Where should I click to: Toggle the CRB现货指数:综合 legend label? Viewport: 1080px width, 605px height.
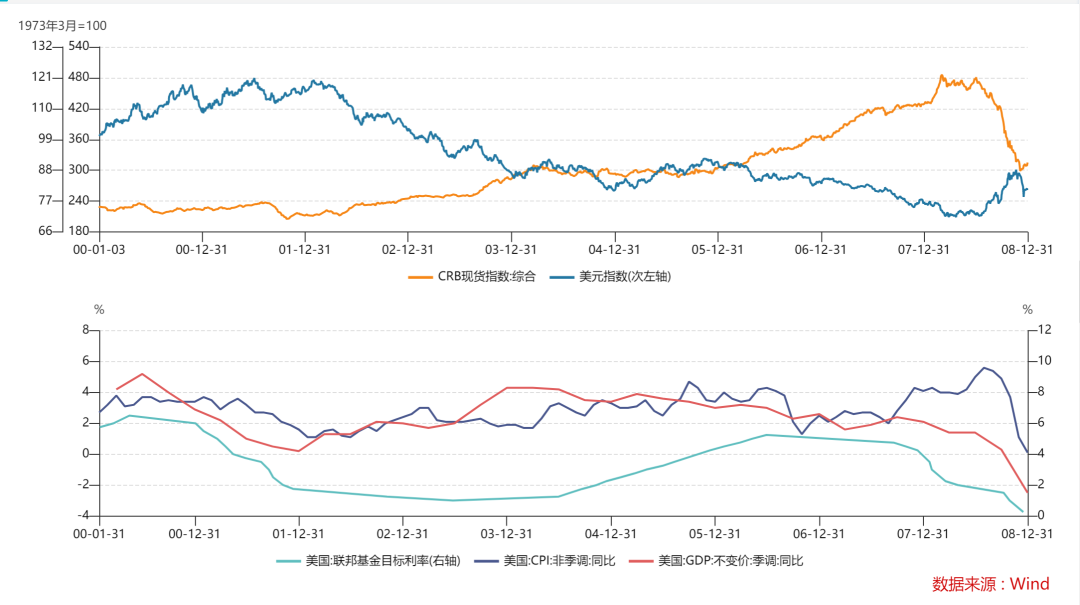(486, 277)
